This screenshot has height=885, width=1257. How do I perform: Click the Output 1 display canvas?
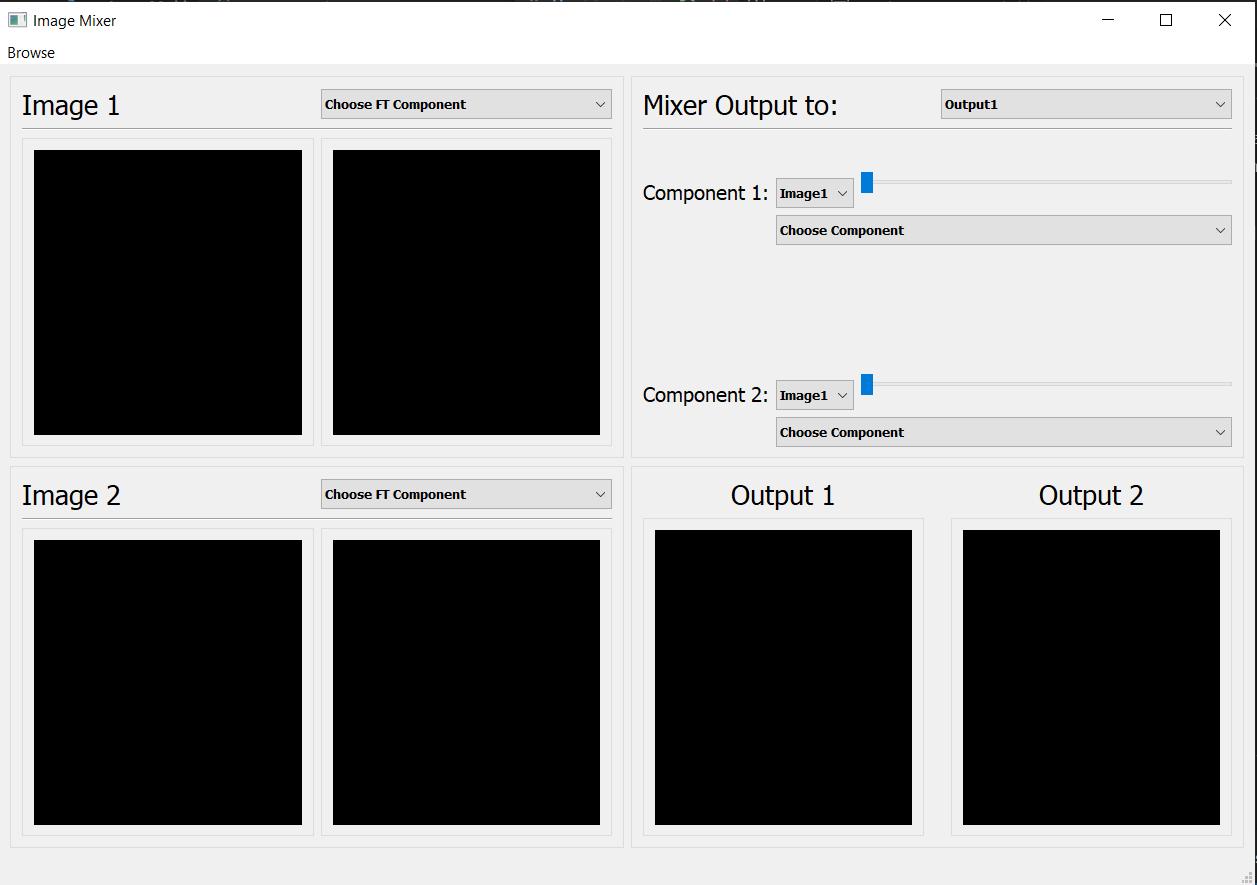click(x=783, y=677)
